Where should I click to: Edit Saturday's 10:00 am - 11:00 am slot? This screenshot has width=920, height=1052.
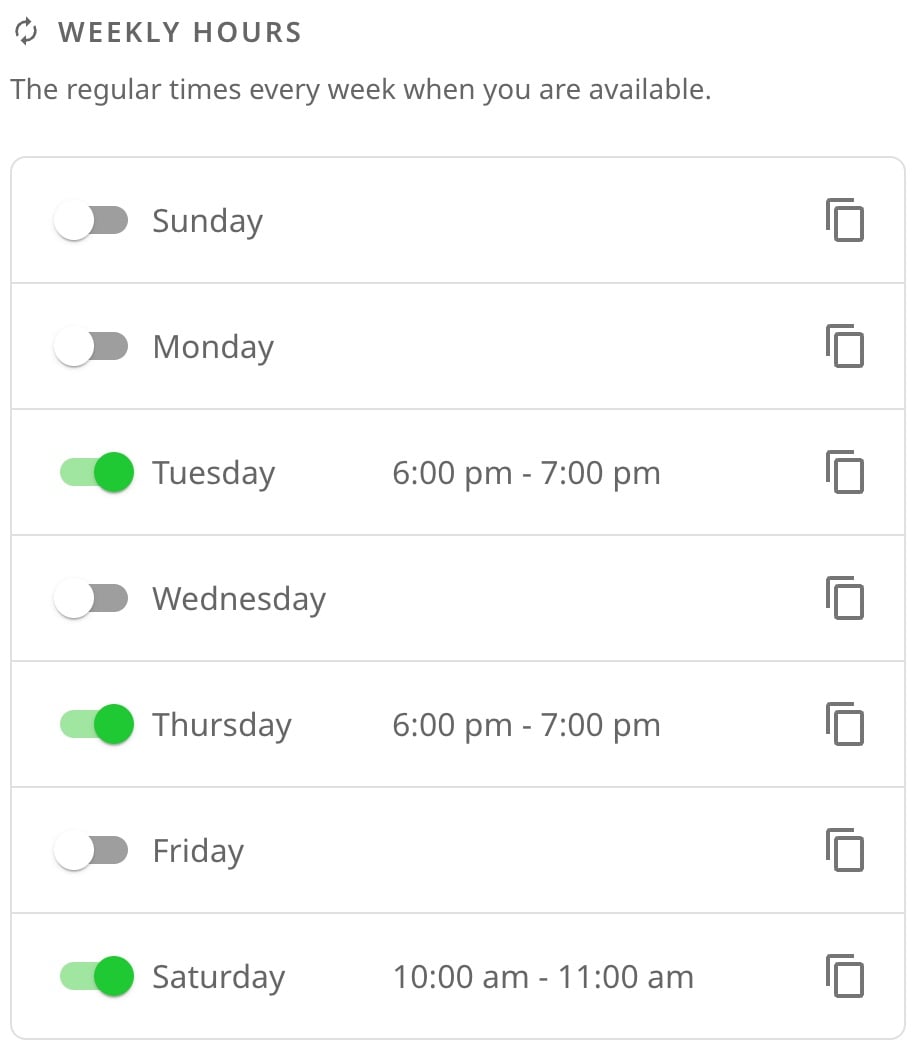pyautogui.click(x=543, y=977)
